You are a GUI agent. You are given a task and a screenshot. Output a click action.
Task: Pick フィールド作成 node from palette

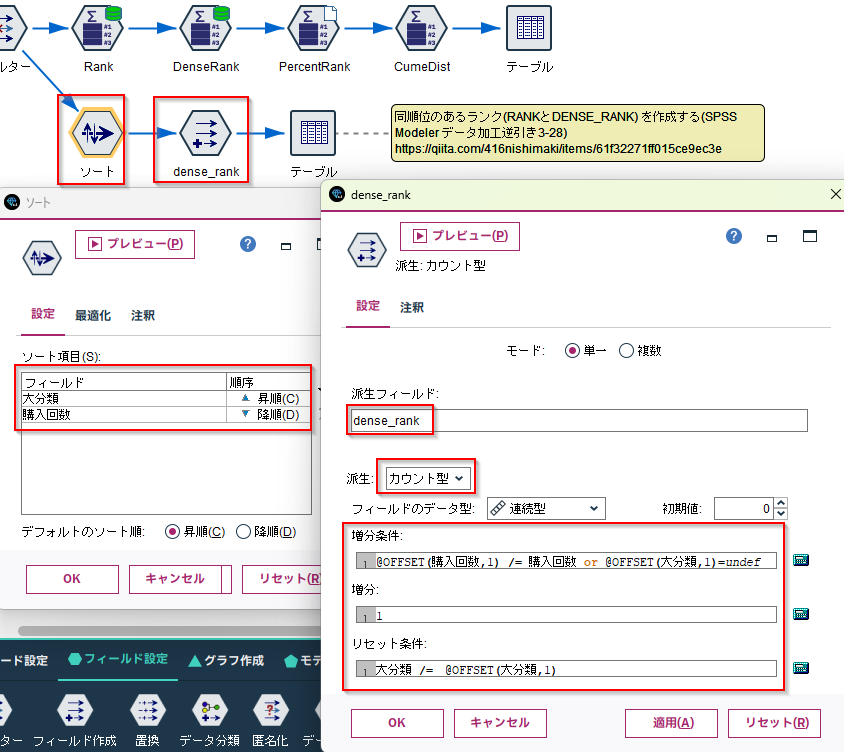[x=75, y=711]
